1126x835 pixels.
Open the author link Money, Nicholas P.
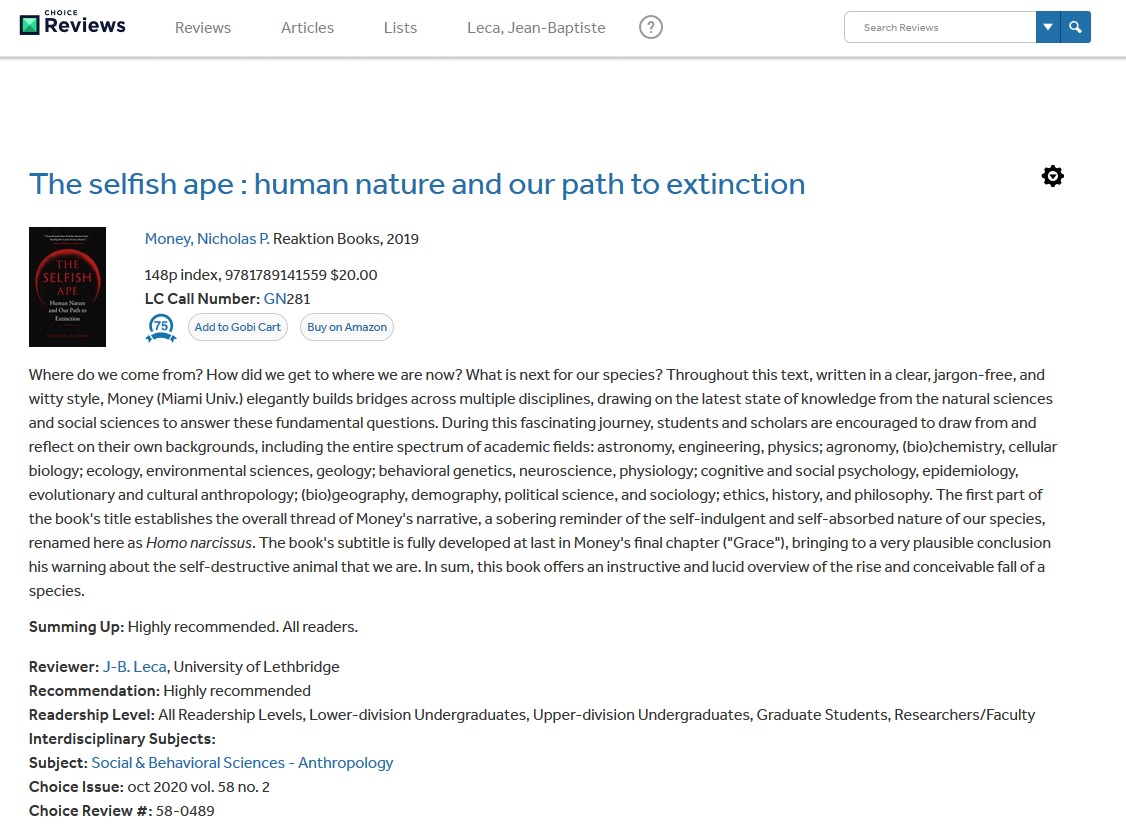207,239
